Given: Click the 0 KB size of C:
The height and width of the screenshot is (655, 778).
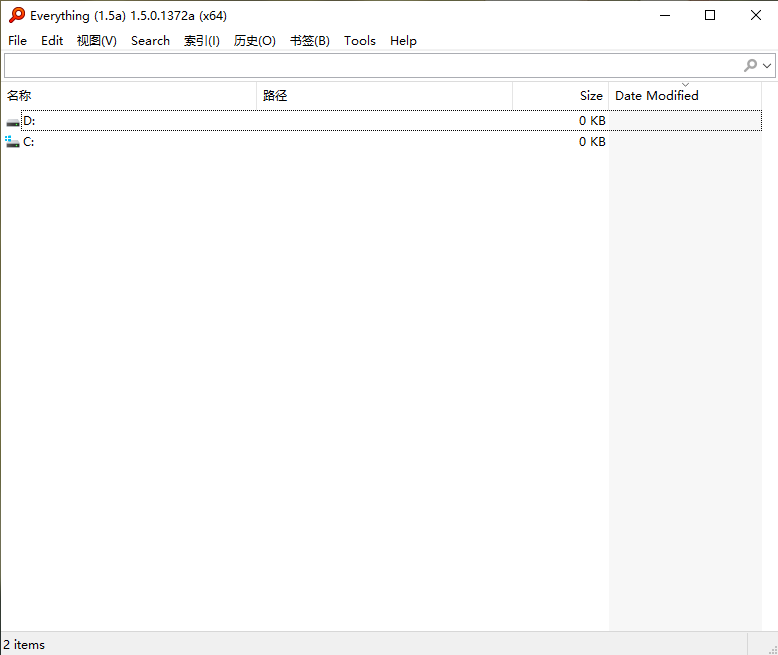Looking at the screenshot, I should [592, 142].
